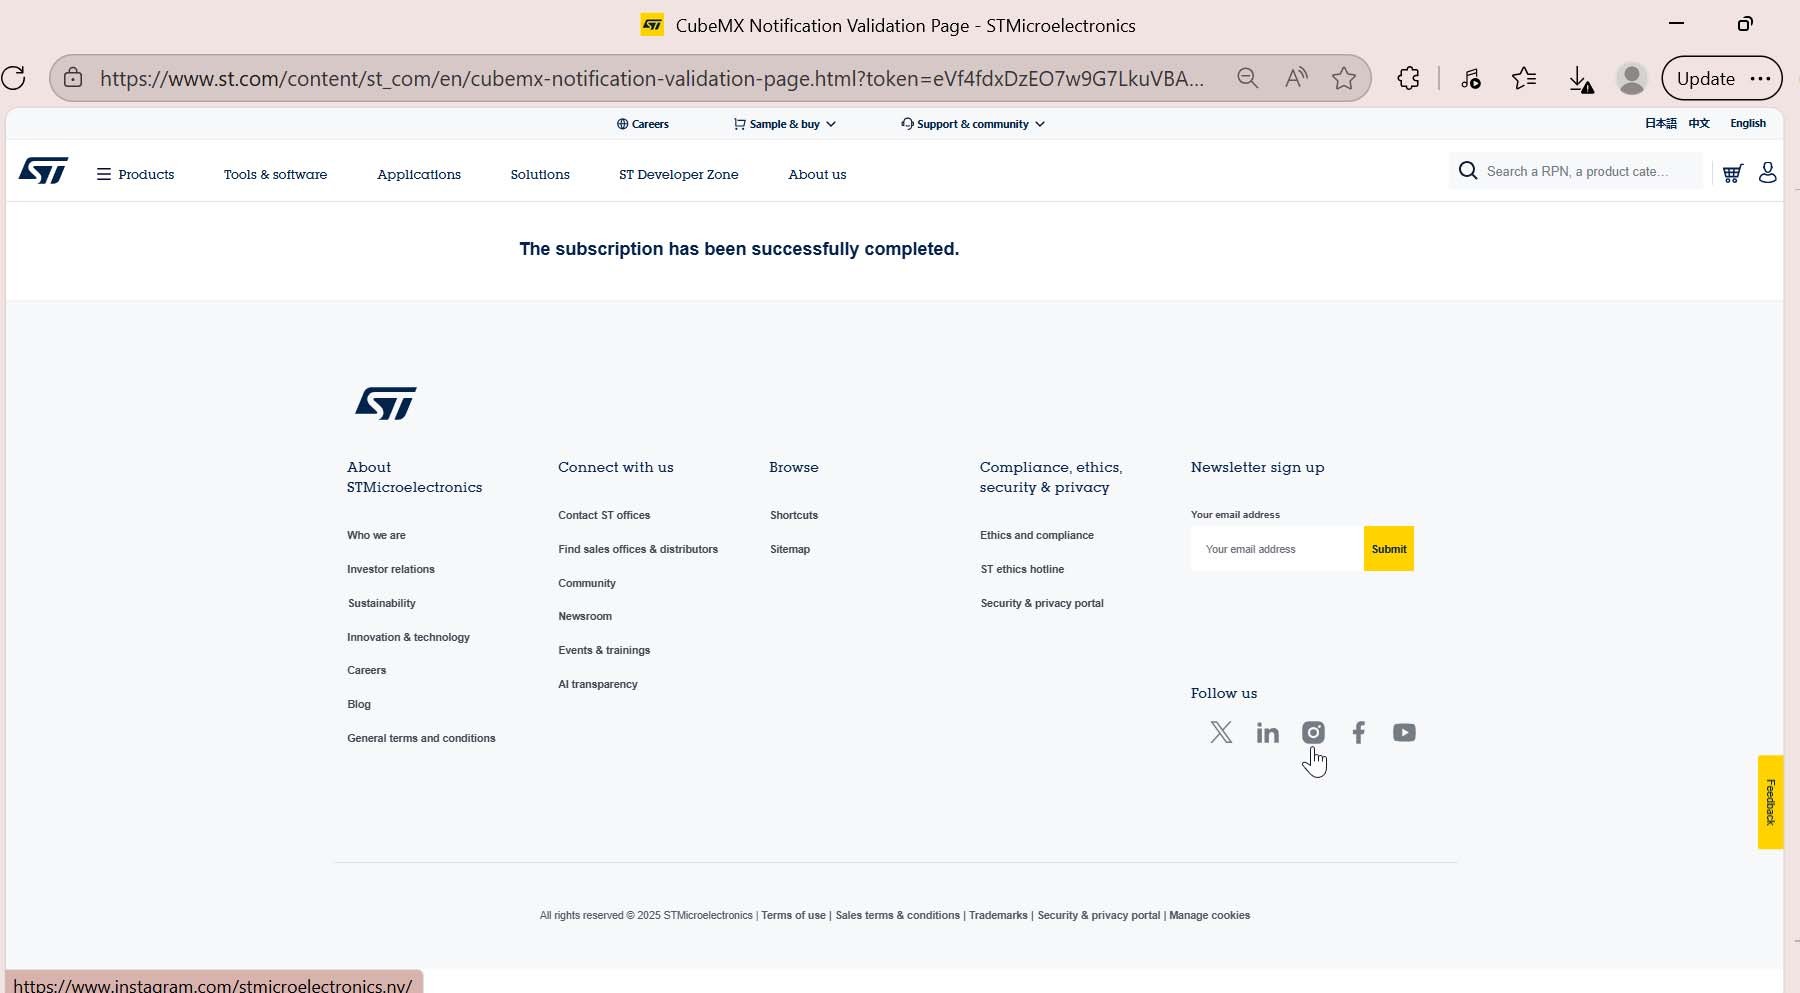Click the newsletter email address field
The image size is (1800, 993).
pyautogui.click(x=1277, y=549)
